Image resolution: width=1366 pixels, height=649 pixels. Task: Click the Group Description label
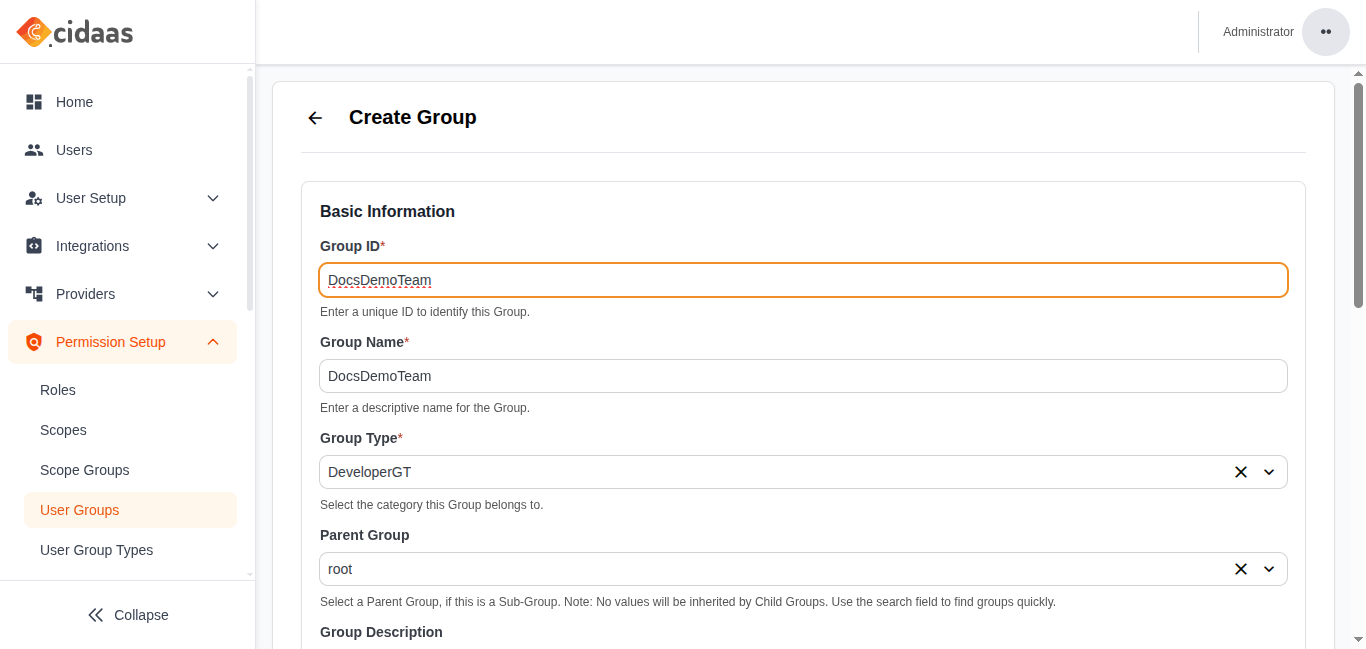click(x=381, y=632)
